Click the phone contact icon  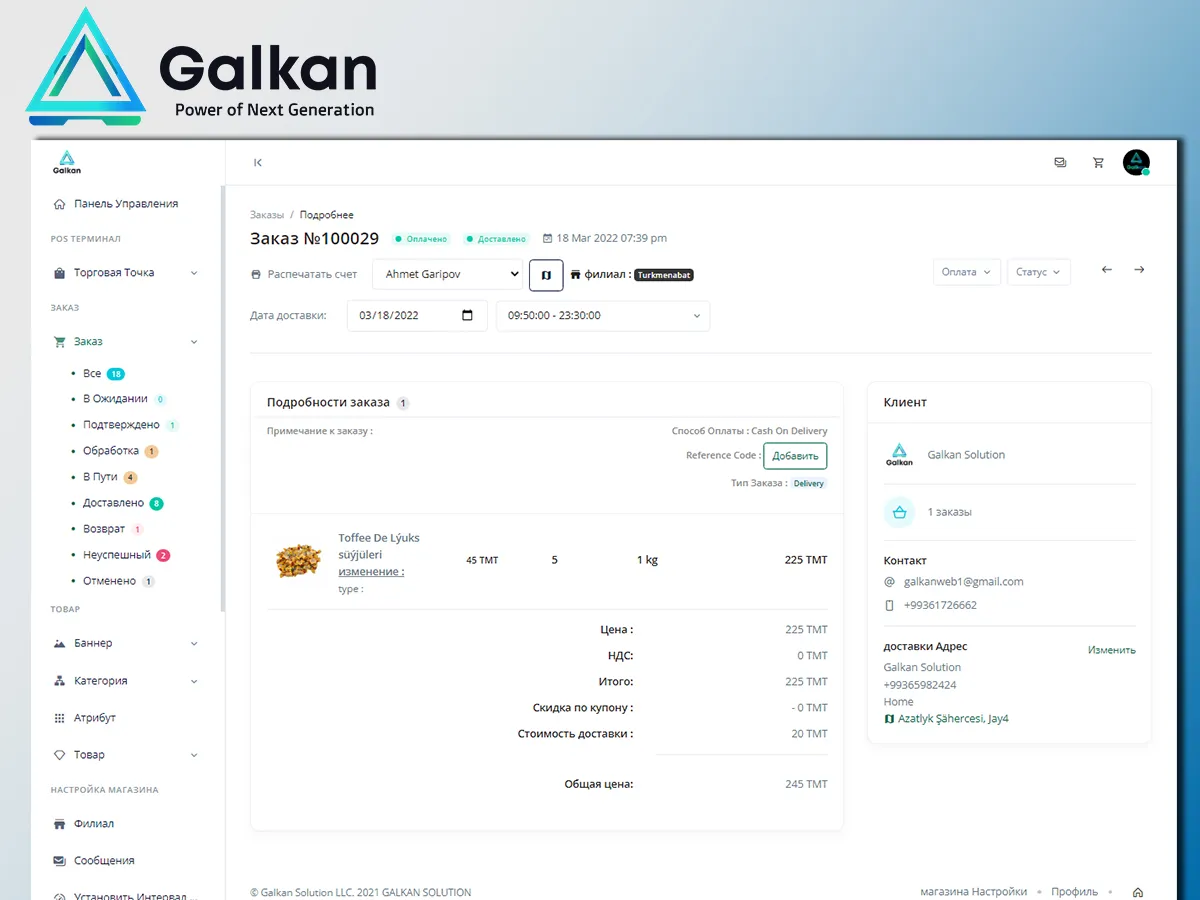pos(889,605)
